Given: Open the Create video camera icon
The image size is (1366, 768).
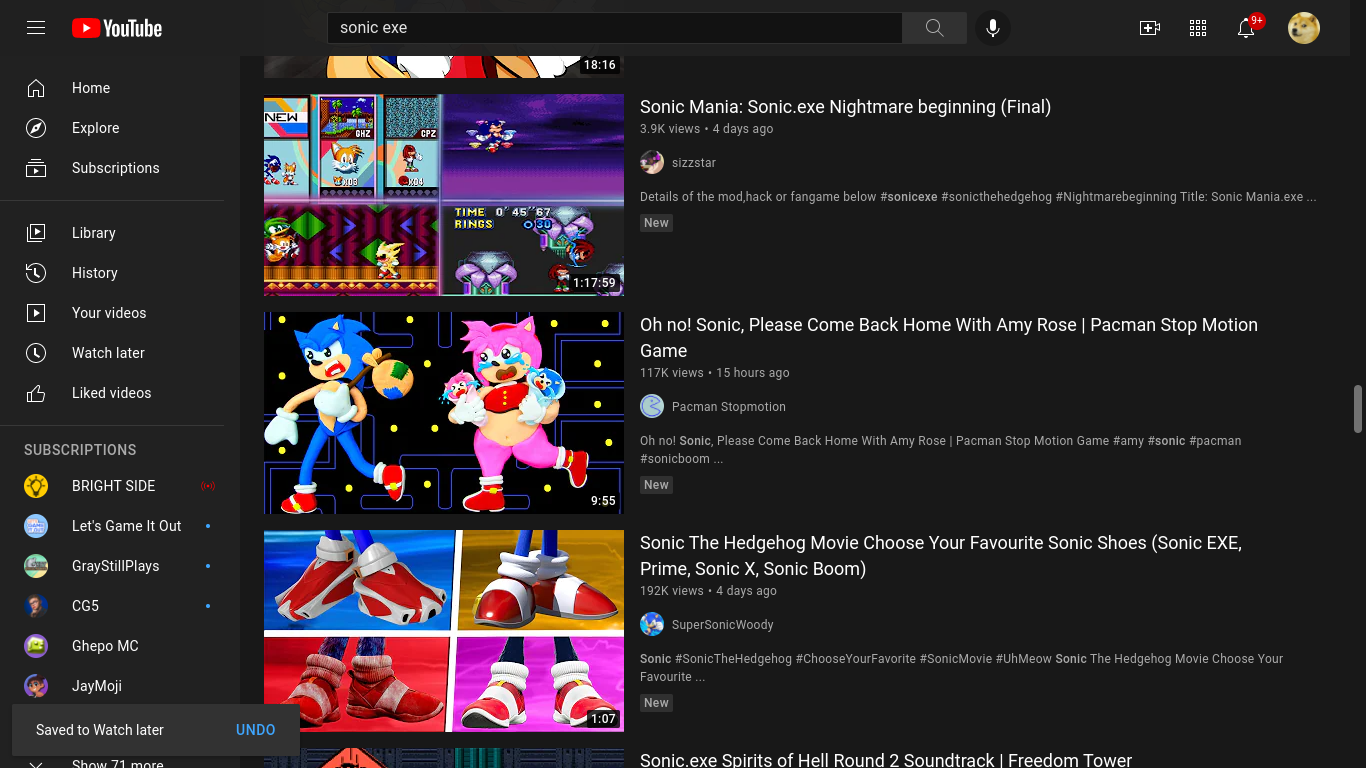Looking at the screenshot, I should point(1150,28).
